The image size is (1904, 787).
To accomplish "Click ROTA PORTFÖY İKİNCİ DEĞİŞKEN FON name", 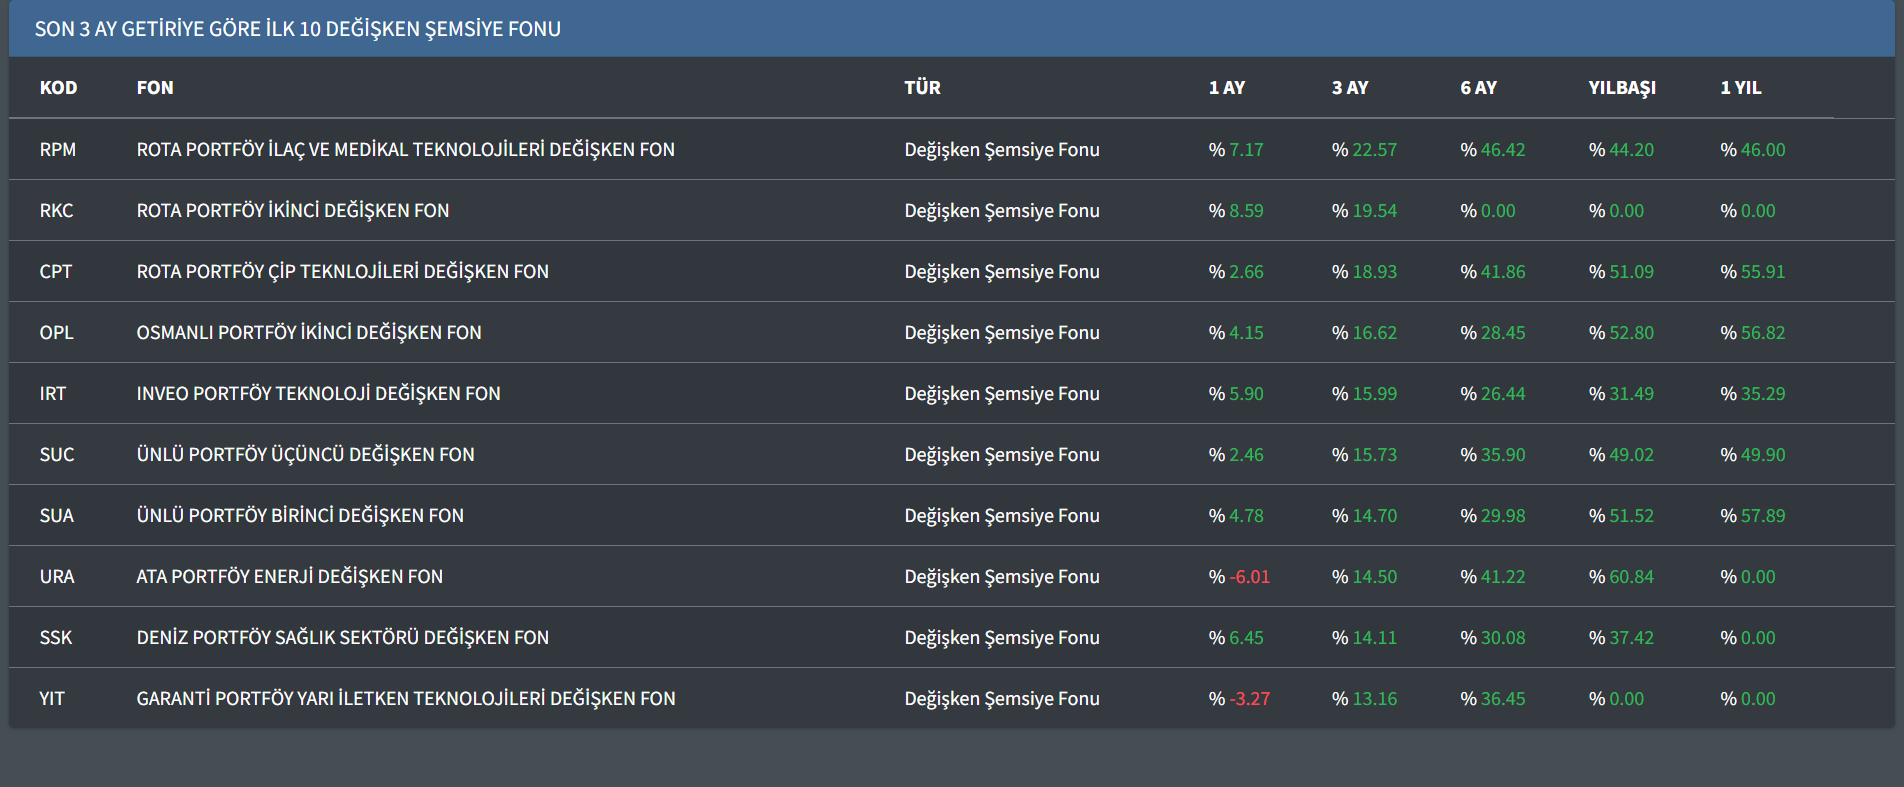I will tap(292, 211).
